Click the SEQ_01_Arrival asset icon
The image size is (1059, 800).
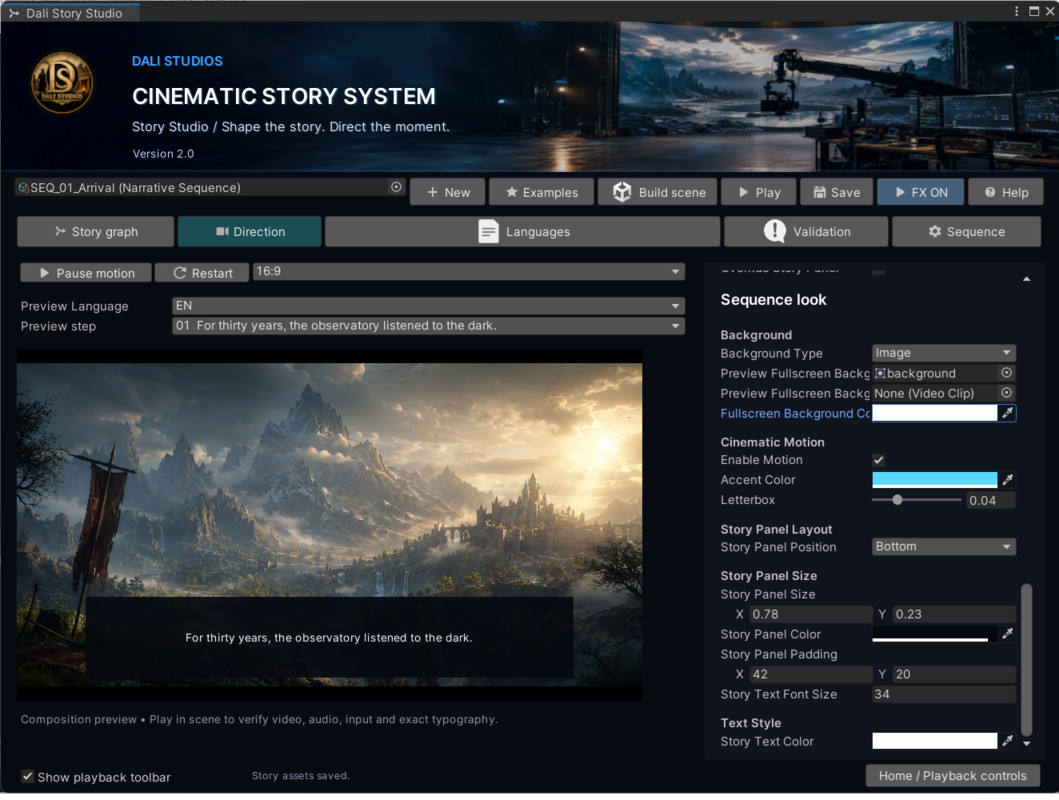[x=24, y=188]
